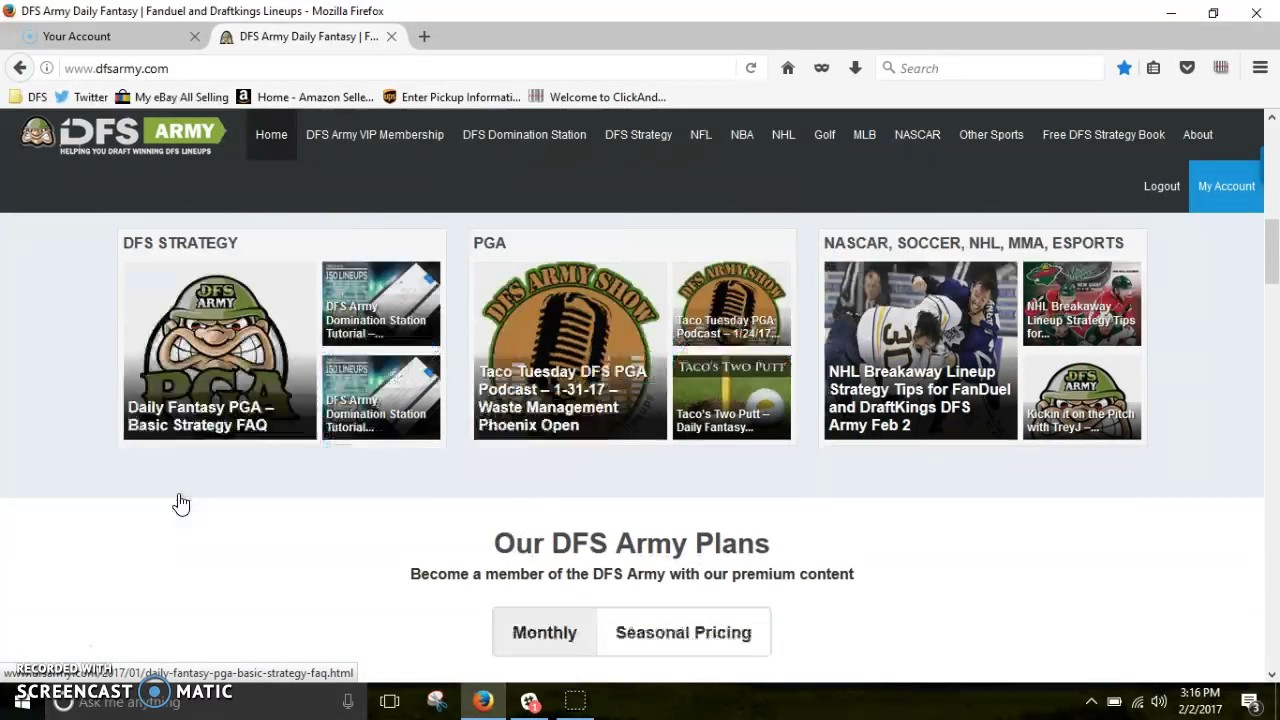
Task: Open the Twitter bookmark
Action: tap(81, 97)
